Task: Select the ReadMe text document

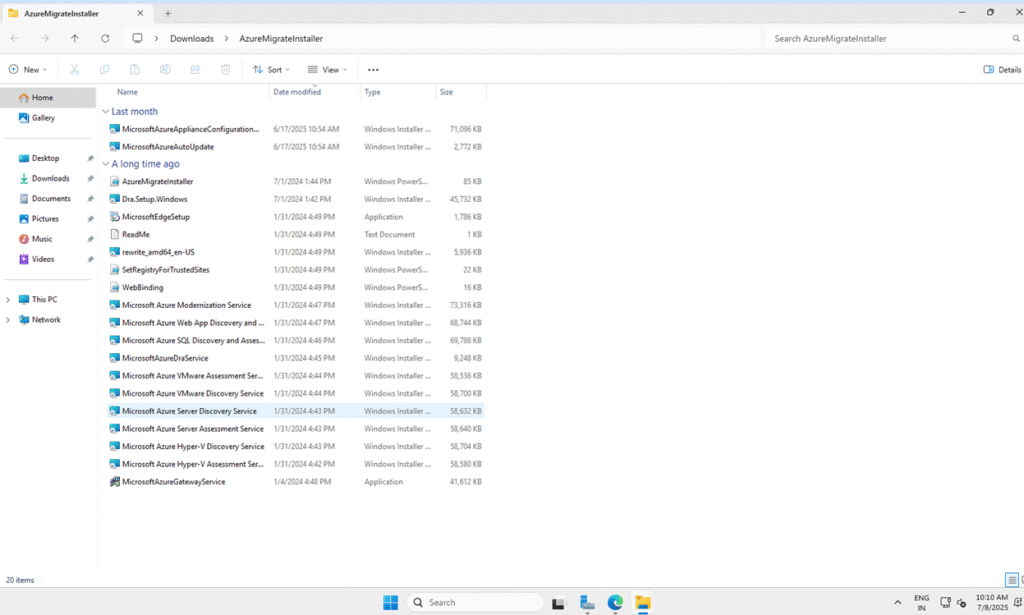Action: (136, 235)
